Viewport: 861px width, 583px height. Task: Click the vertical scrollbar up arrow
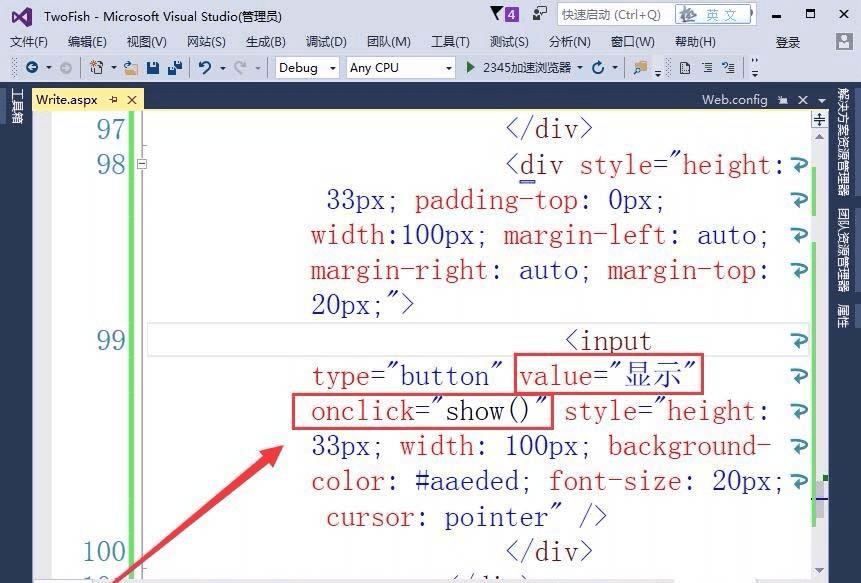point(819,137)
